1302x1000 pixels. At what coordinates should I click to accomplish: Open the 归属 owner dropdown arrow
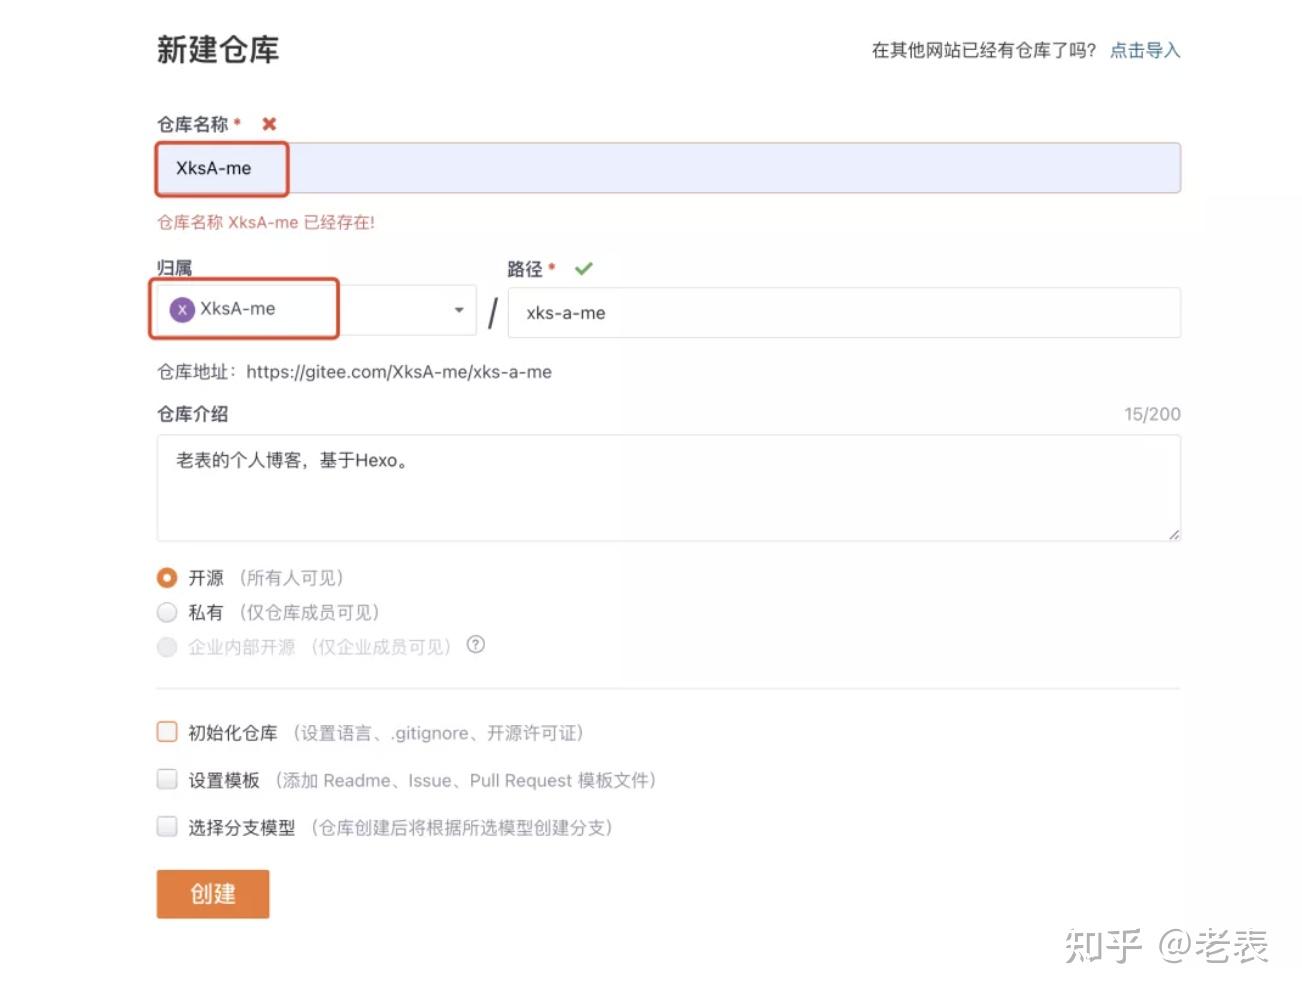click(459, 309)
